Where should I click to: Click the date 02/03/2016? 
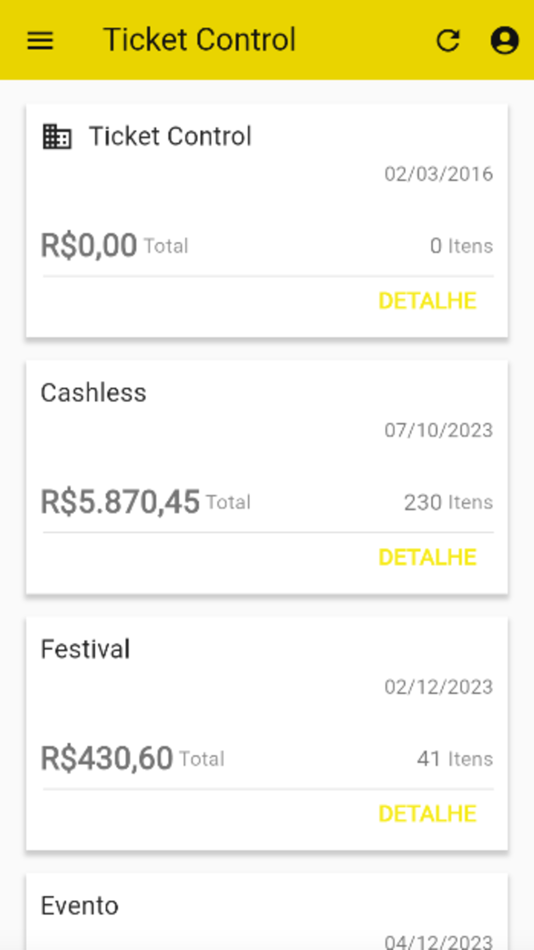(439, 174)
